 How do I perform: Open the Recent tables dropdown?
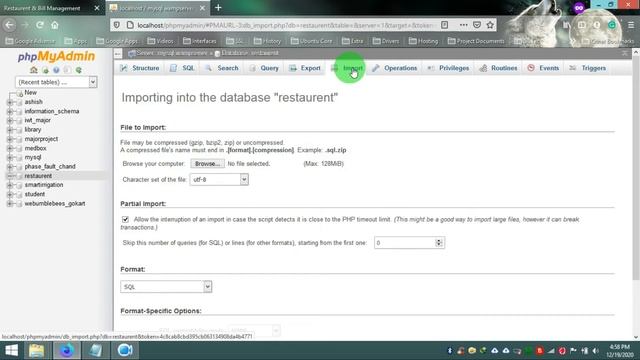point(56,82)
